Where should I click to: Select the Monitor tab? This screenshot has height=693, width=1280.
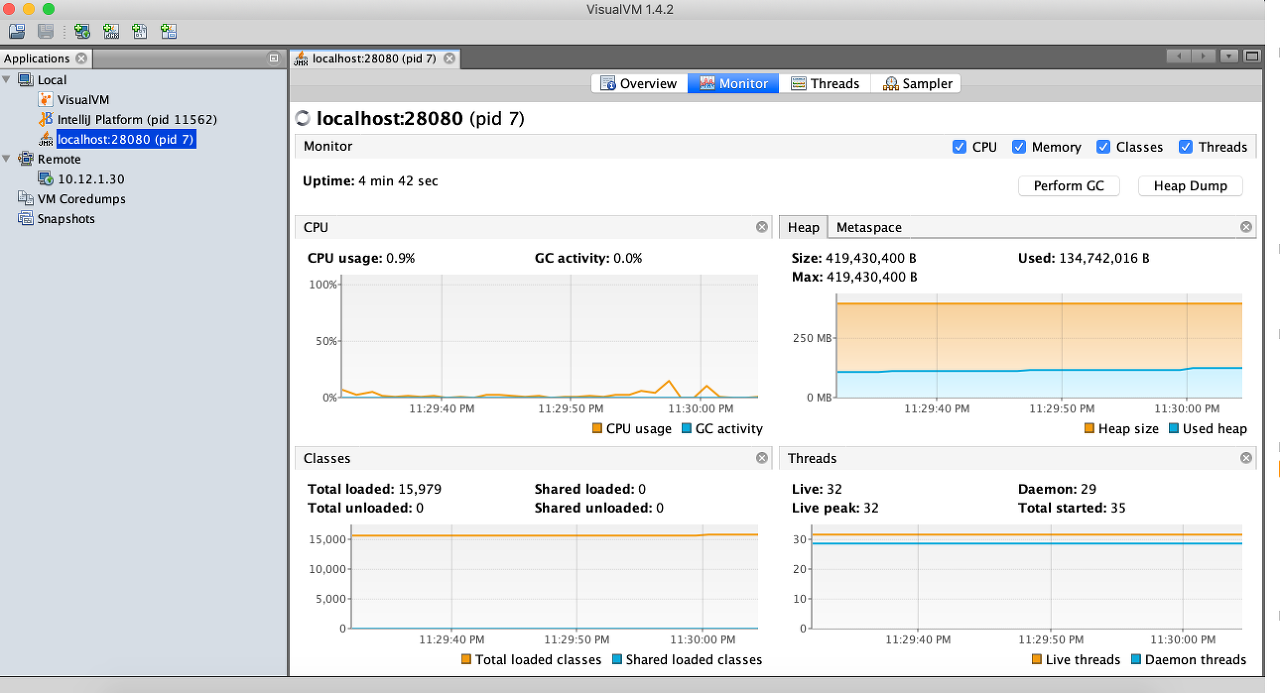click(x=734, y=83)
